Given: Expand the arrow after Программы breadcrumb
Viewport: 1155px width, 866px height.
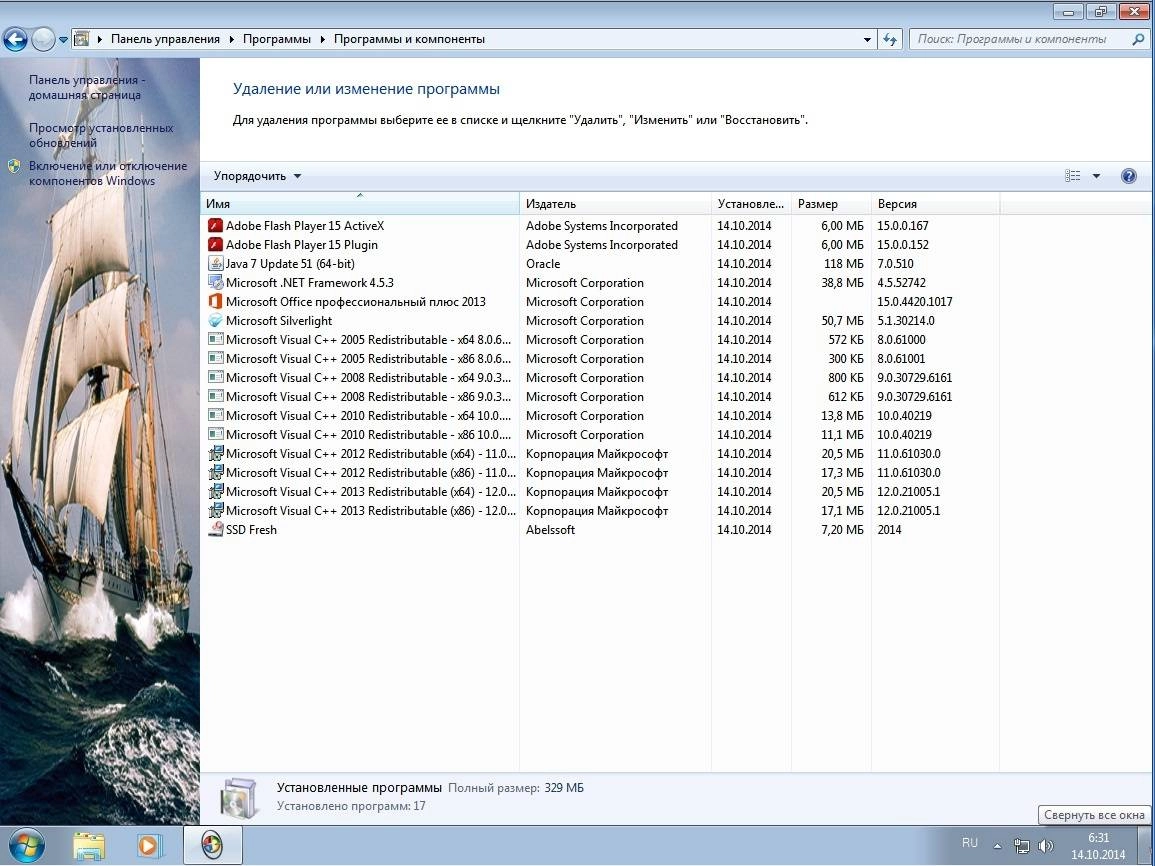Looking at the screenshot, I should 323,39.
